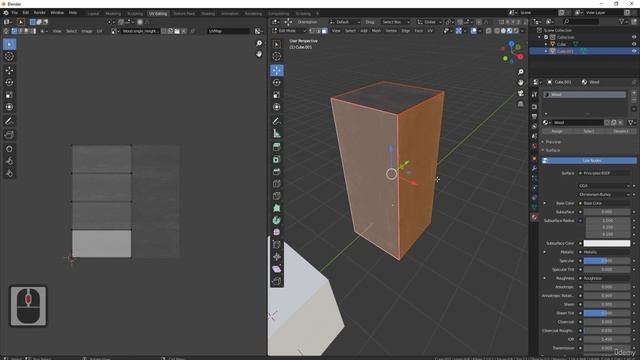
Task: Select the Scale tool in 3D viewport toolbar
Action: click(x=277, y=95)
